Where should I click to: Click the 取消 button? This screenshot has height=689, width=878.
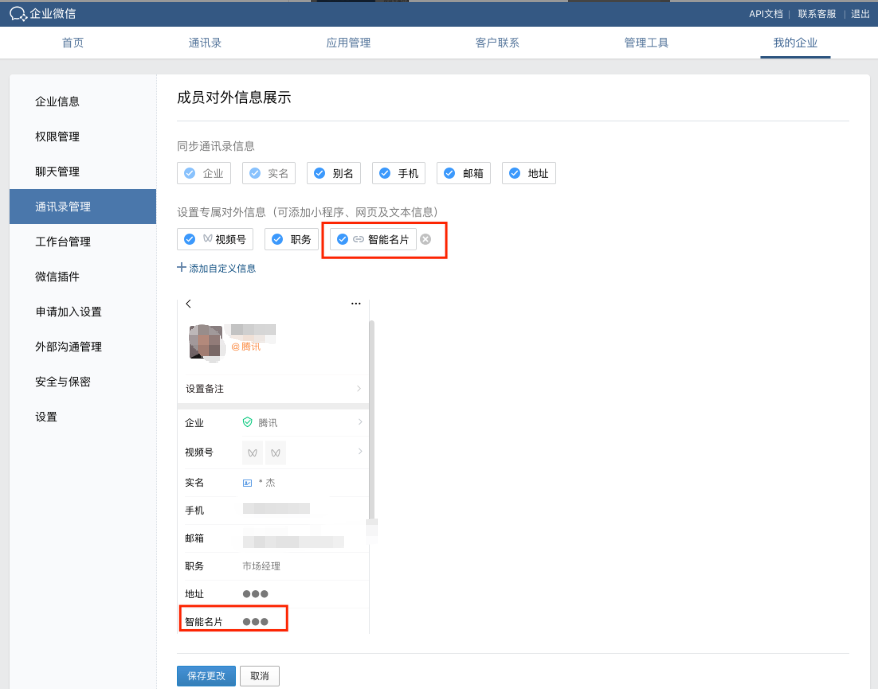point(260,676)
